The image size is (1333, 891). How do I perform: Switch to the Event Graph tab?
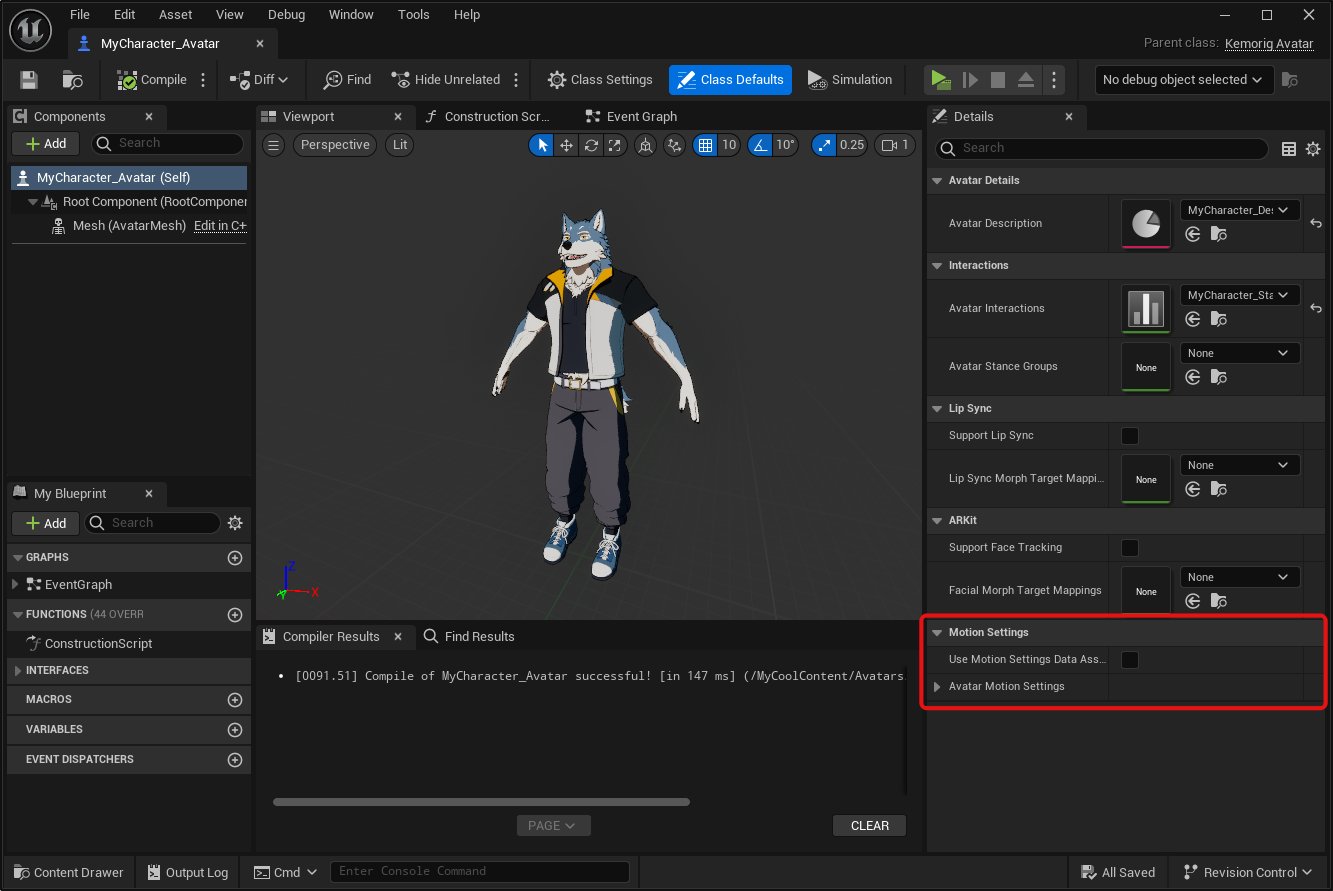(641, 117)
